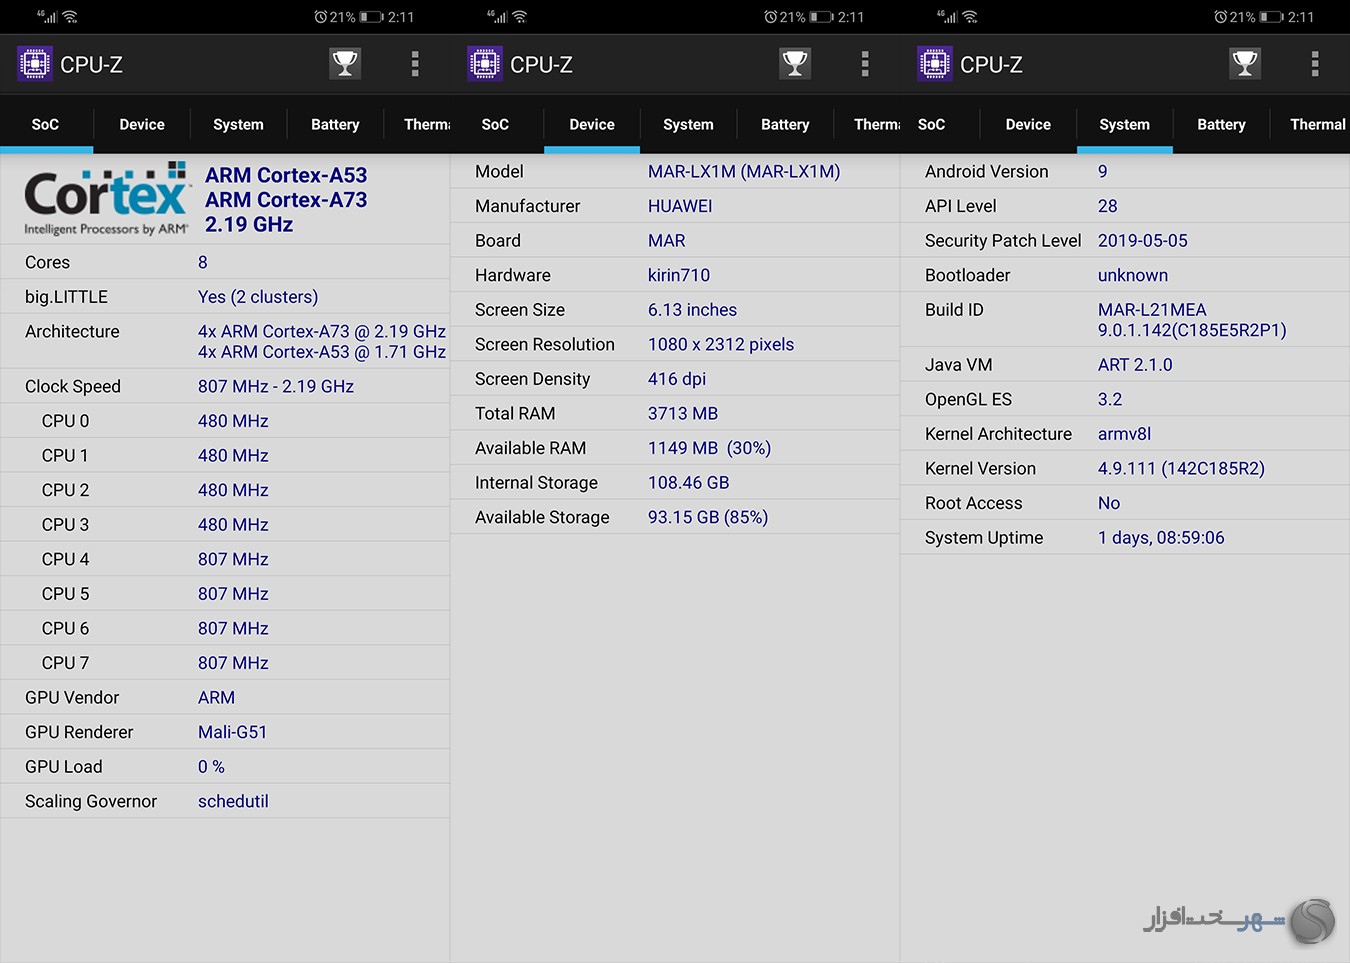Tap Bootloader value 'unknown'
This screenshot has width=1350, height=963.
pos(1133,275)
